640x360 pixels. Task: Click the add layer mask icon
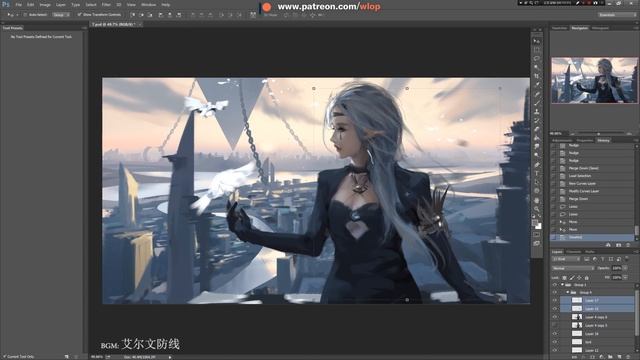[x=593, y=357]
